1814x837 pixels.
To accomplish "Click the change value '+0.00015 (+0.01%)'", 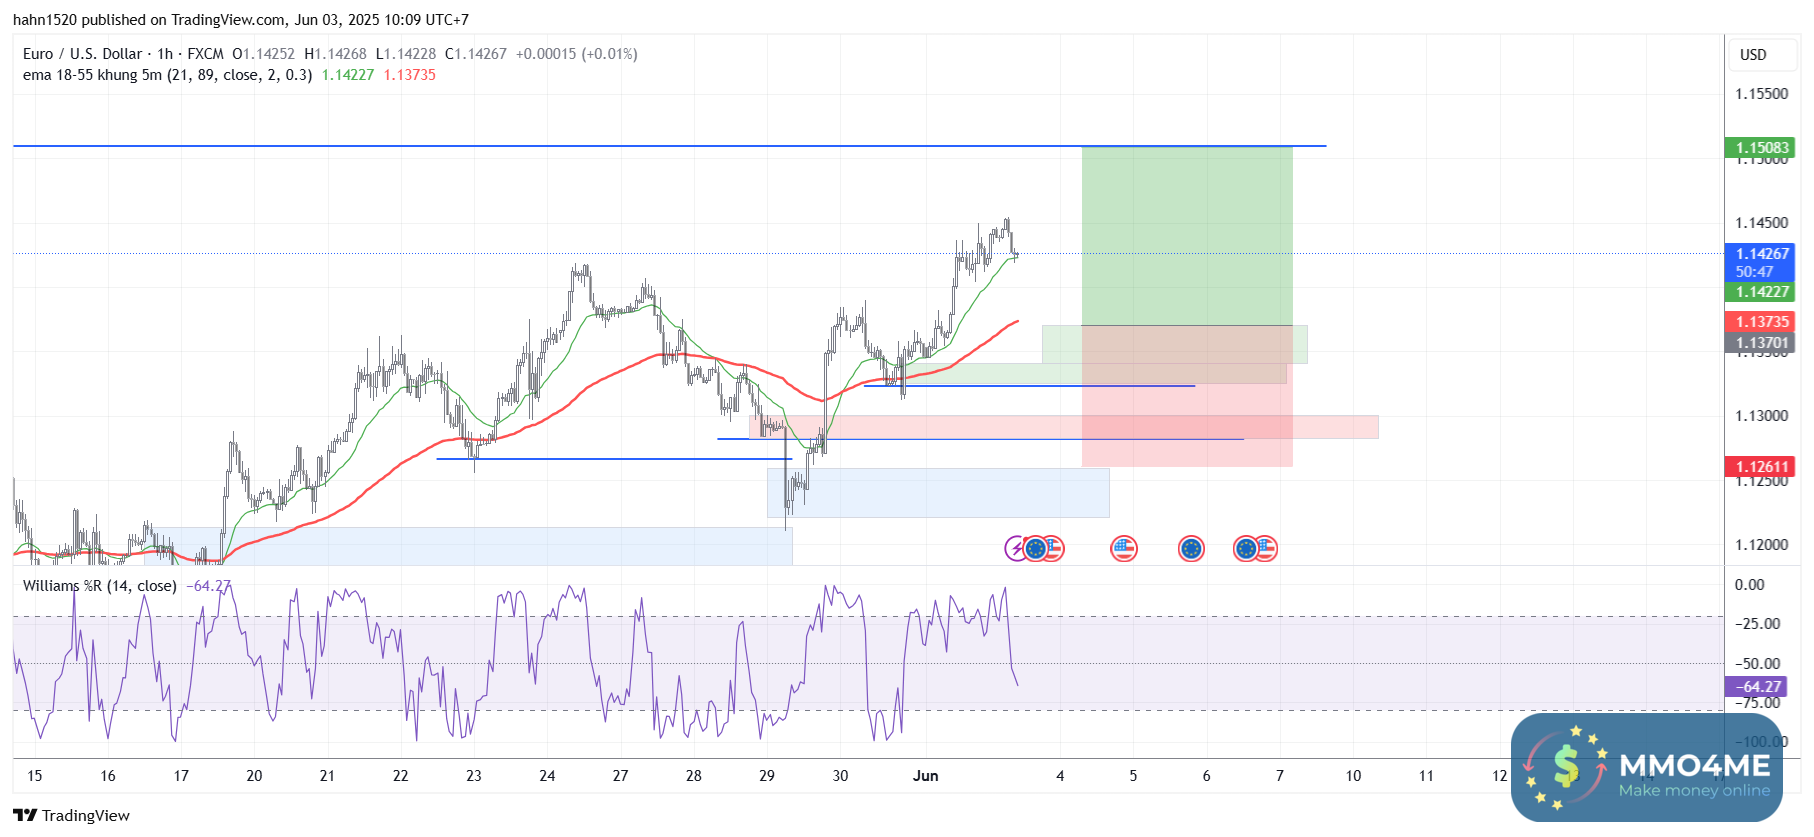I will [576, 54].
